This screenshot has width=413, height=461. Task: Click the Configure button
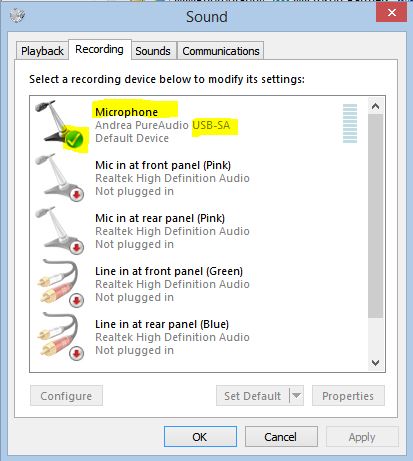66,396
